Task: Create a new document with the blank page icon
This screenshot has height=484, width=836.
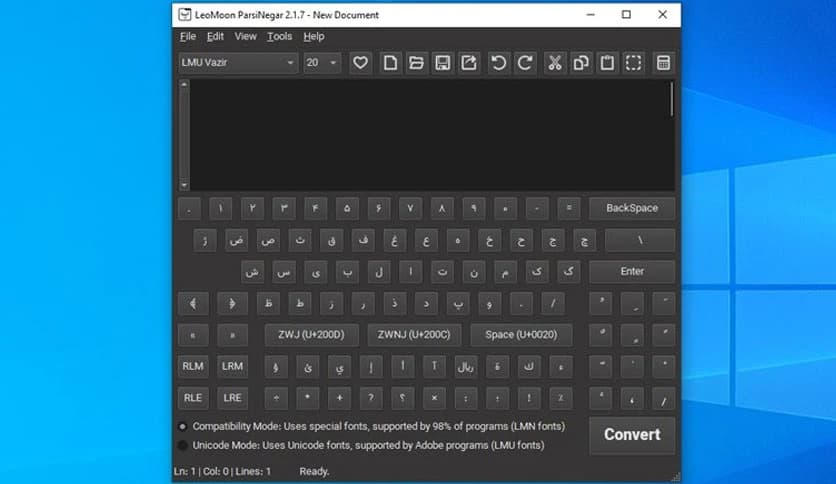Action: click(390, 63)
